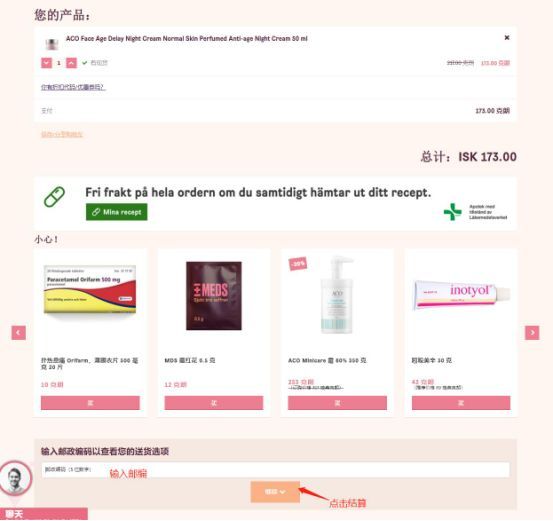Click the postal code input field
The width and height of the screenshot is (553, 521).
pyautogui.click(x=275, y=470)
